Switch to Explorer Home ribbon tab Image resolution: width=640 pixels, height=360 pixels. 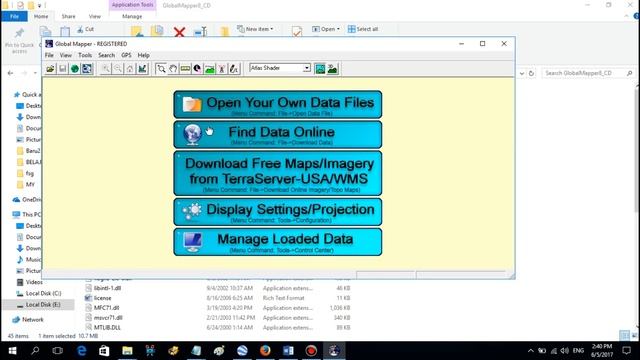pos(41,16)
